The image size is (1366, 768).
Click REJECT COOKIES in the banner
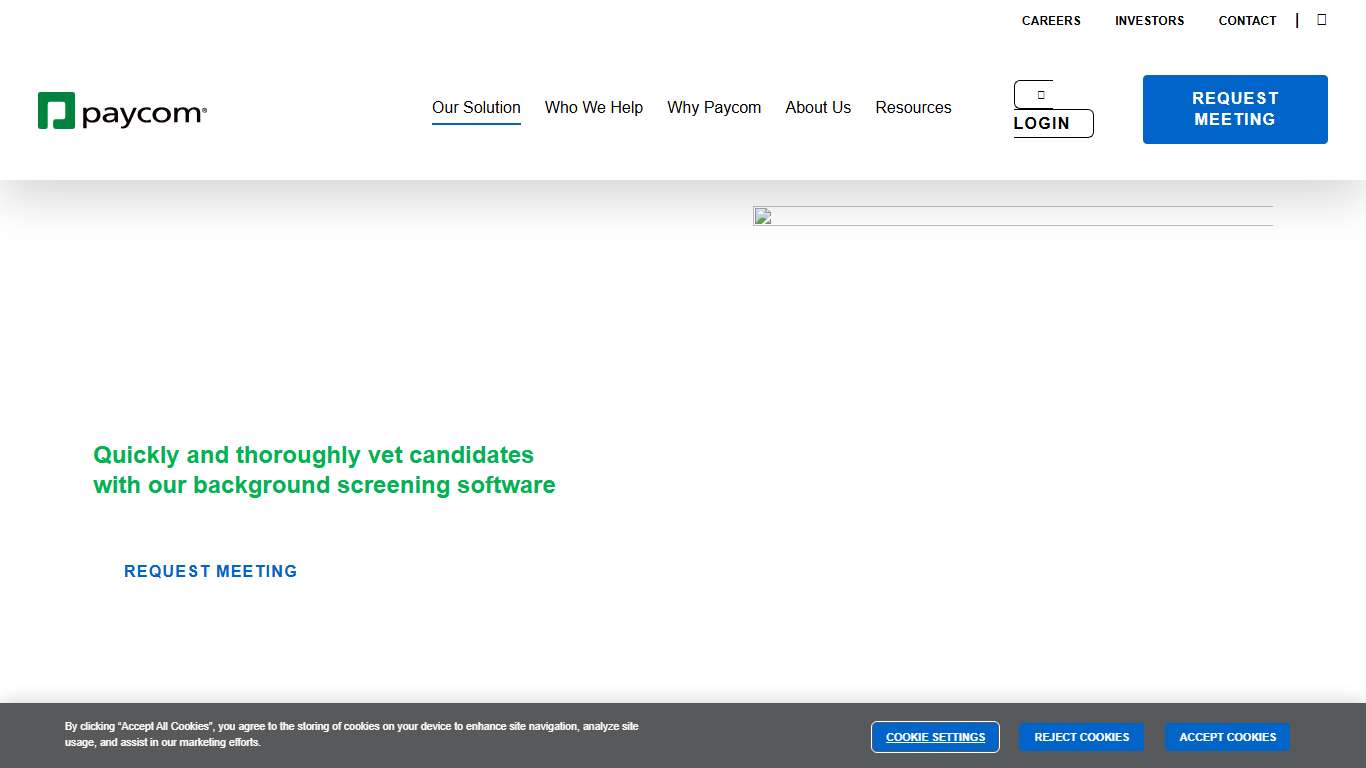(1081, 737)
